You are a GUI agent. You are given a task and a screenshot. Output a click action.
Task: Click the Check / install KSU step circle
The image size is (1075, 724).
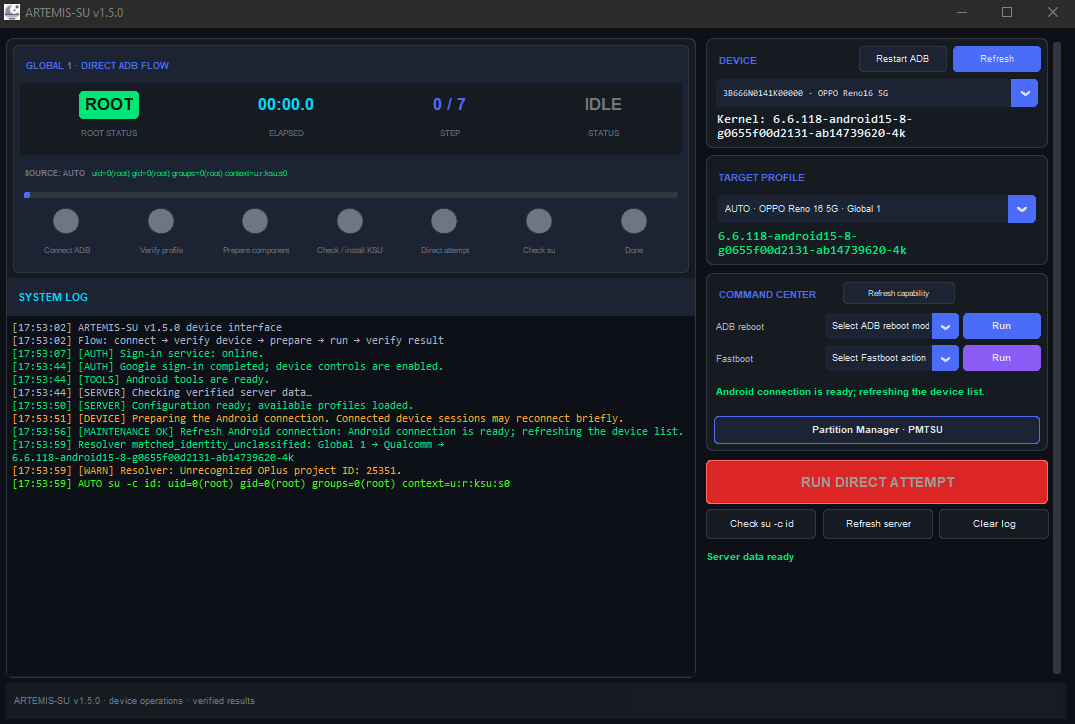tap(350, 221)
